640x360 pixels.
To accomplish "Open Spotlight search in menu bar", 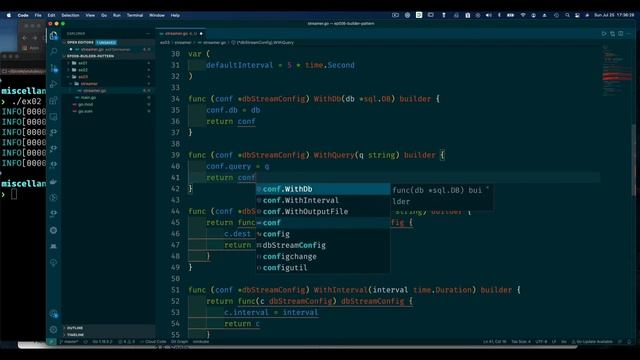I will [x=567, y=15].
